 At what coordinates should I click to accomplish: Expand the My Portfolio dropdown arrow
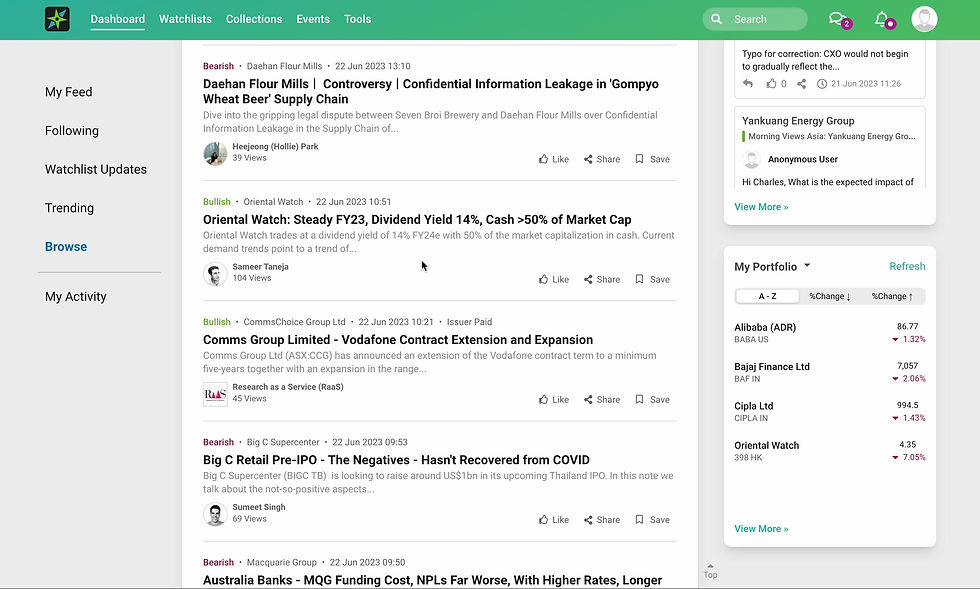tap(807, 266)
